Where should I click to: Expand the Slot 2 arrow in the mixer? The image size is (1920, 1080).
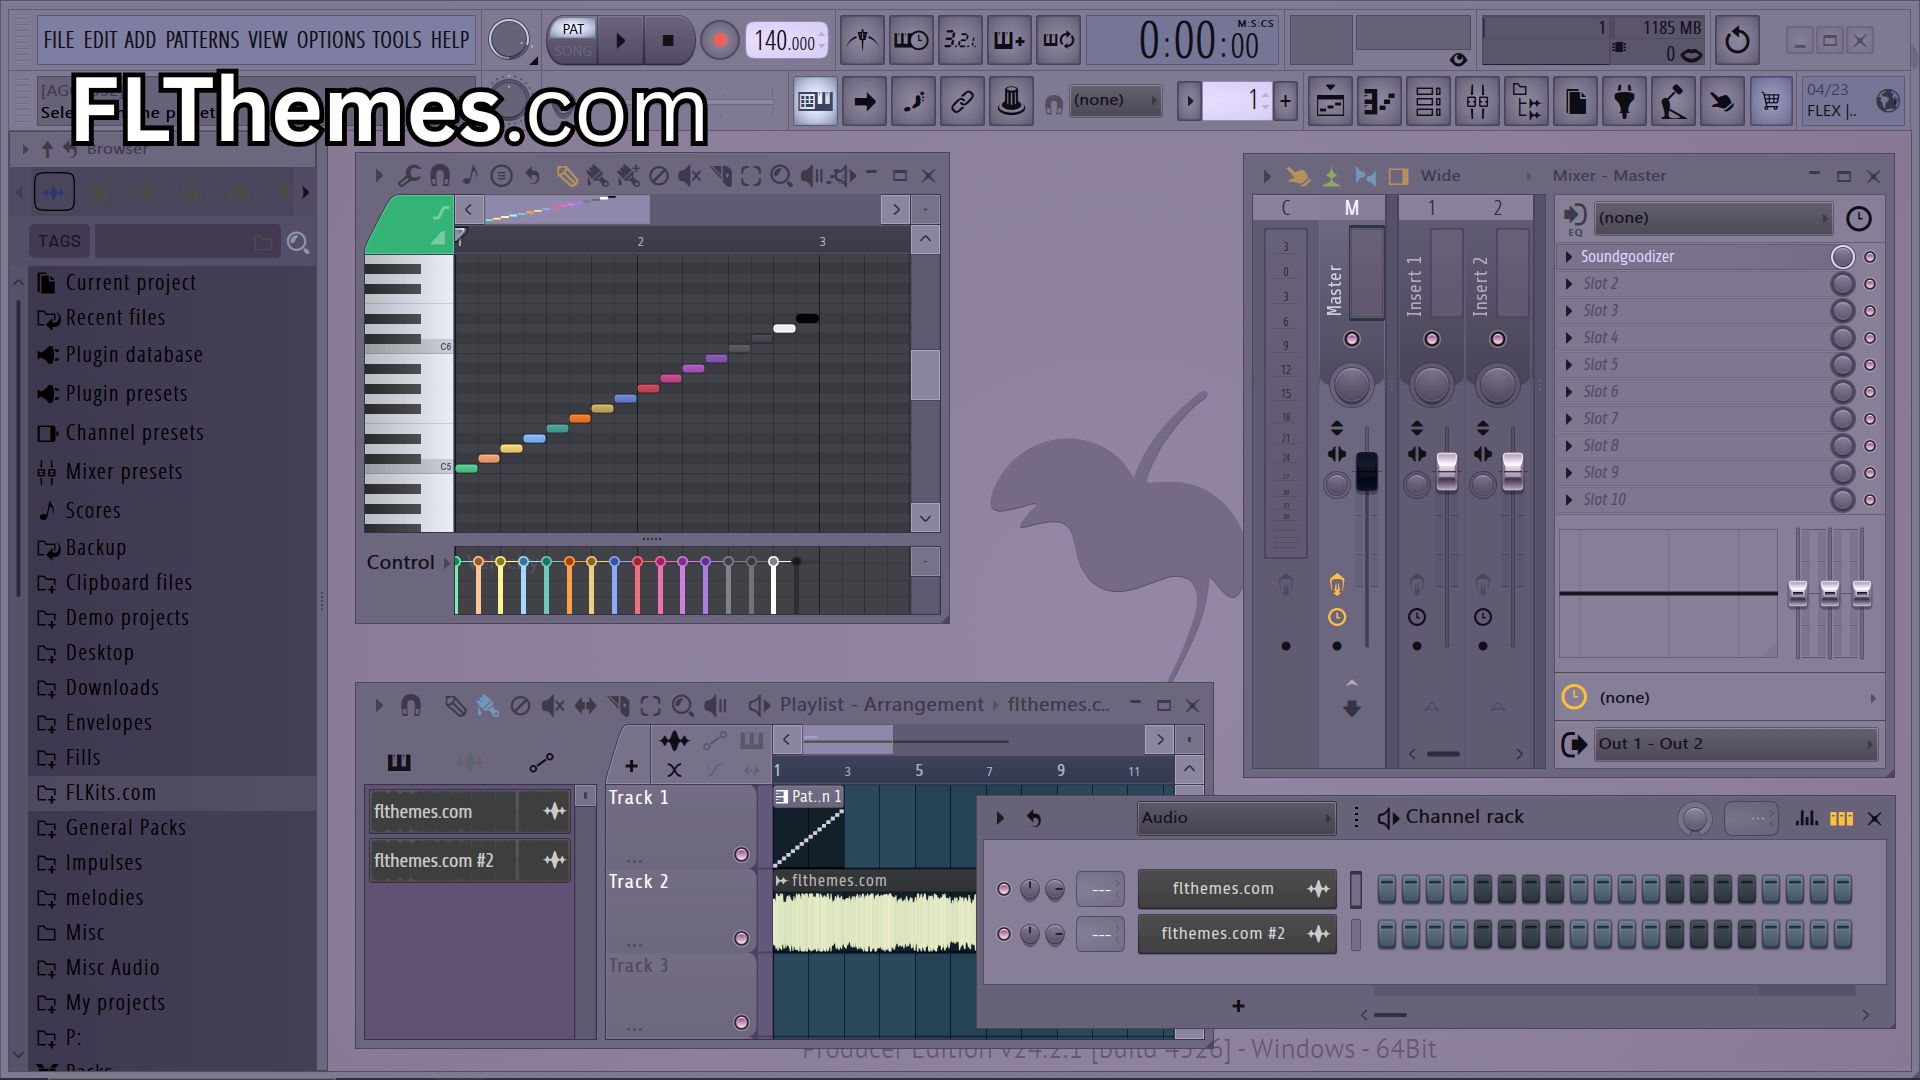(1569, 284)
